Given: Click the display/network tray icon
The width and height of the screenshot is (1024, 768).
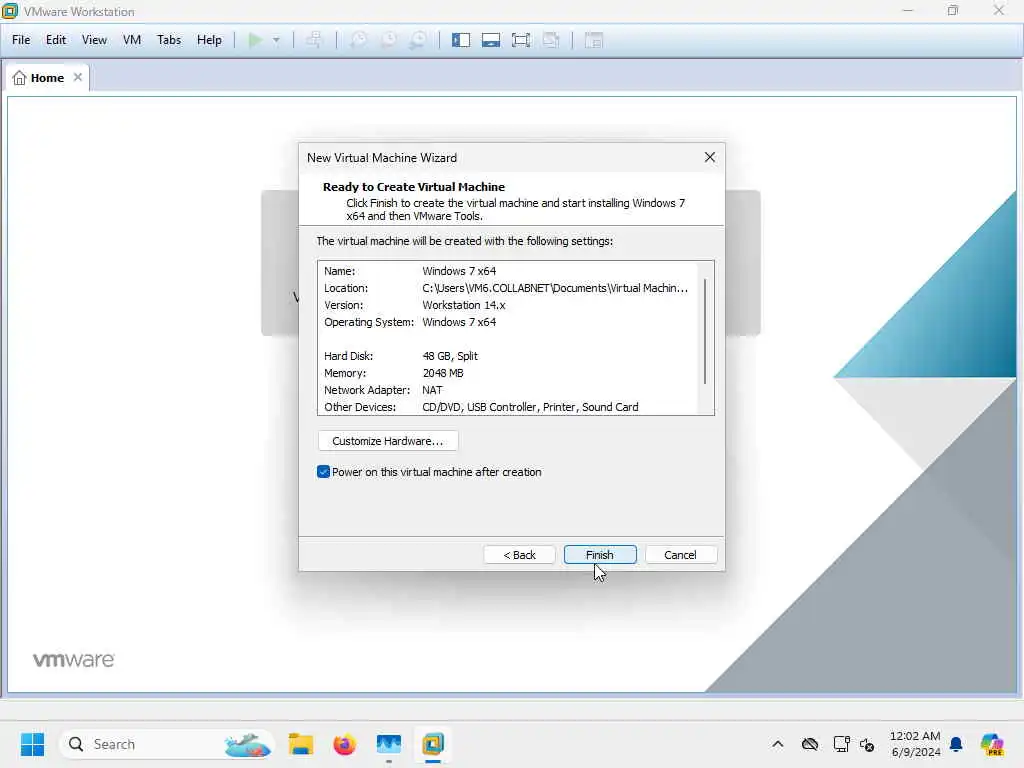Looking at the screenshot, I should click(x=841, y=744).
